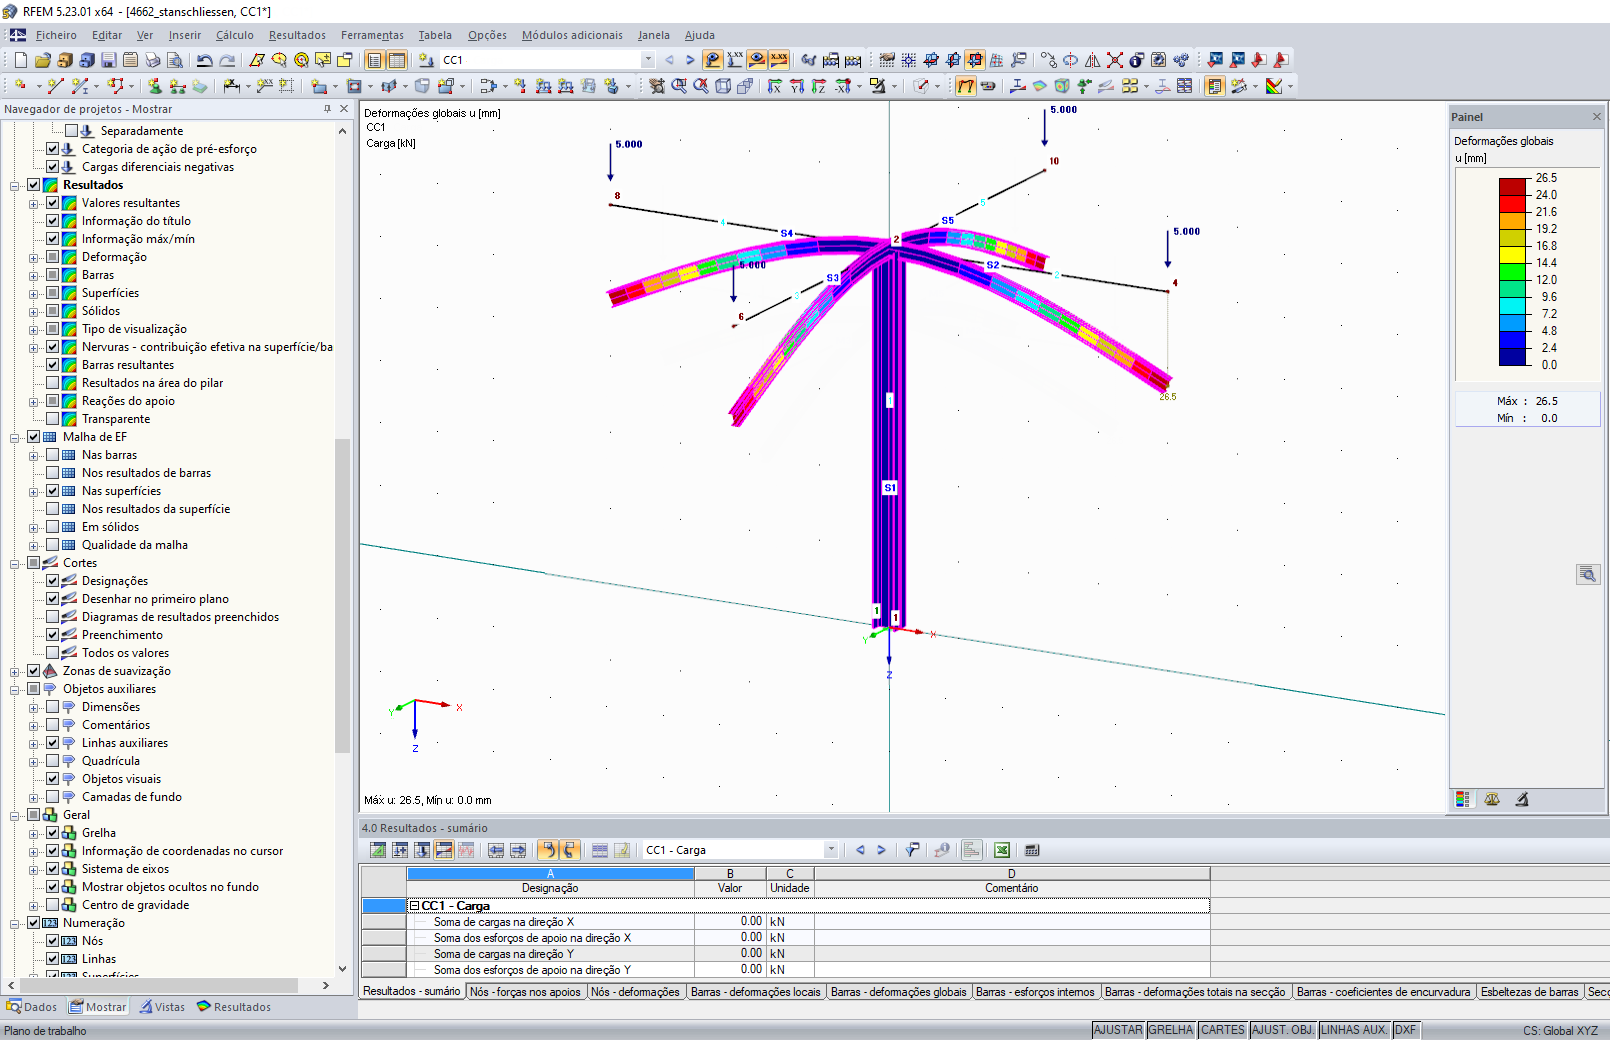The image size is (1610, 1040).
Task: Click the dark red 26.5 legend color
Action: click(1512, 186)
